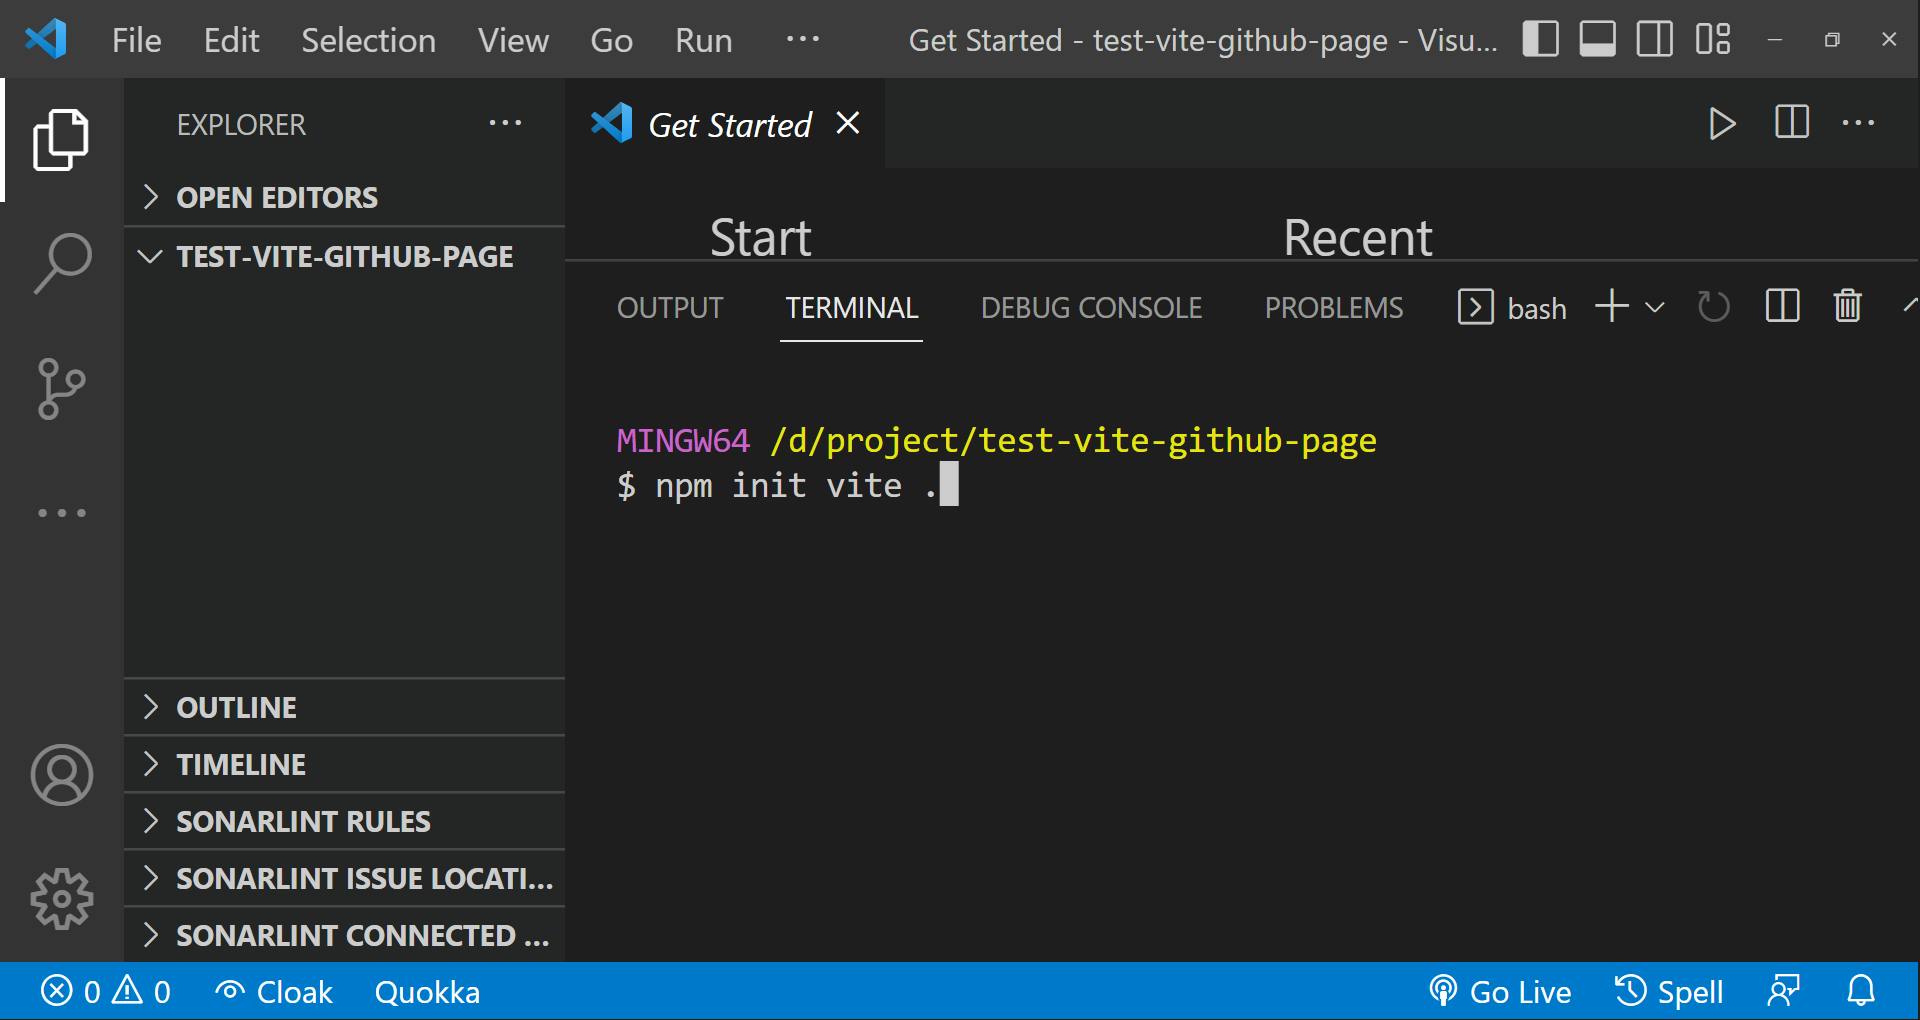The image size is (1920, 1020).
Task: Click the VS Code logo in title bar
Action: (46, 39)
